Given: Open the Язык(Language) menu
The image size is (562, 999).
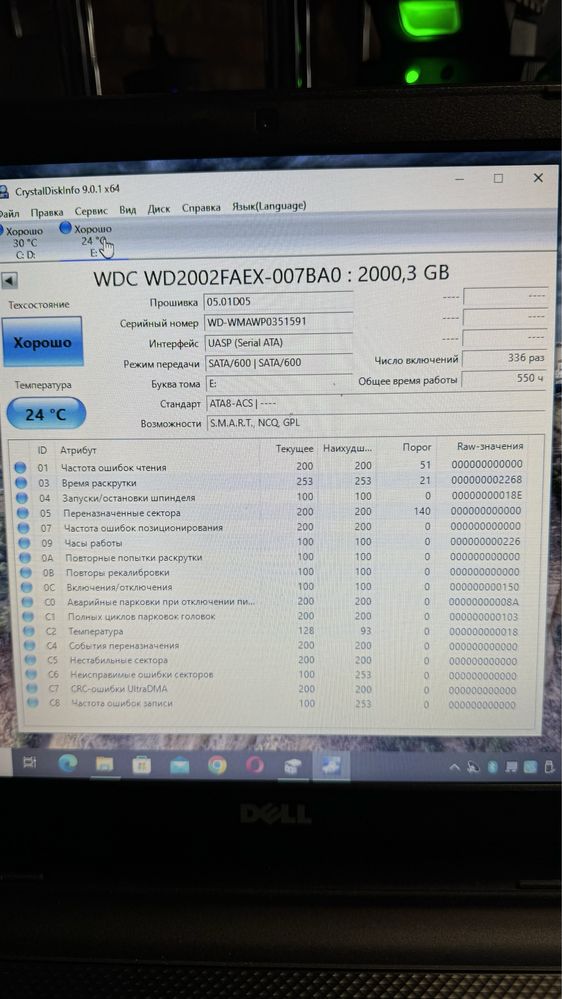Looking at the screenshot, I should [268, 206].
